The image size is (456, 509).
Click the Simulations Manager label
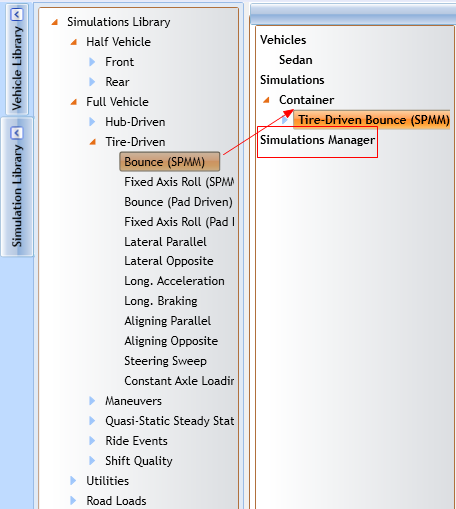click(317, 140)
